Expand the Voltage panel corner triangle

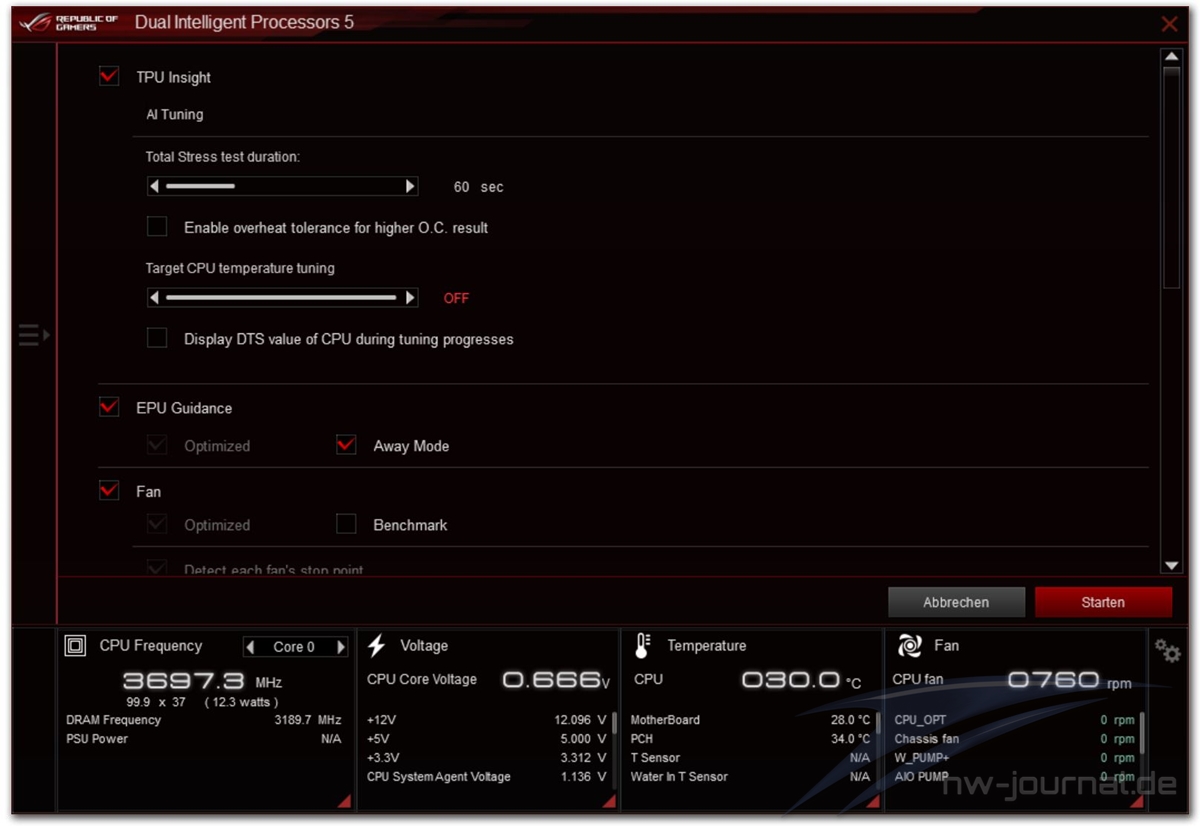pyautogui.click(x=609, y=801)
